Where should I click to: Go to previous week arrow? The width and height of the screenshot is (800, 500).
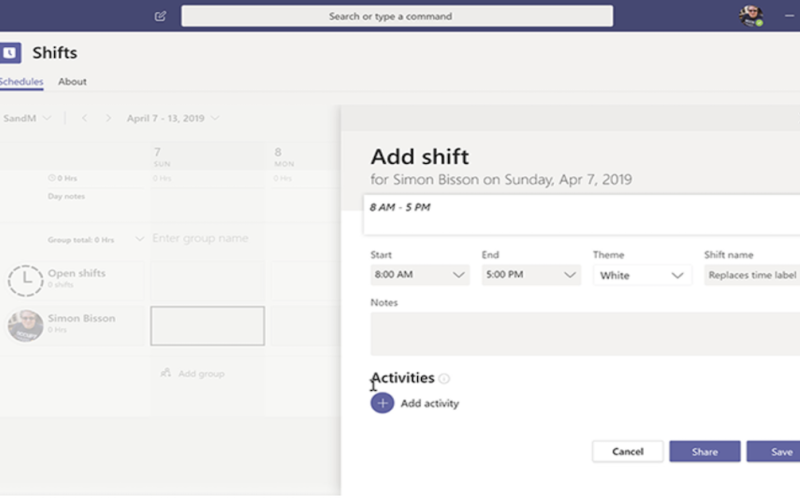pyautogui.click(x=85, y=118)
